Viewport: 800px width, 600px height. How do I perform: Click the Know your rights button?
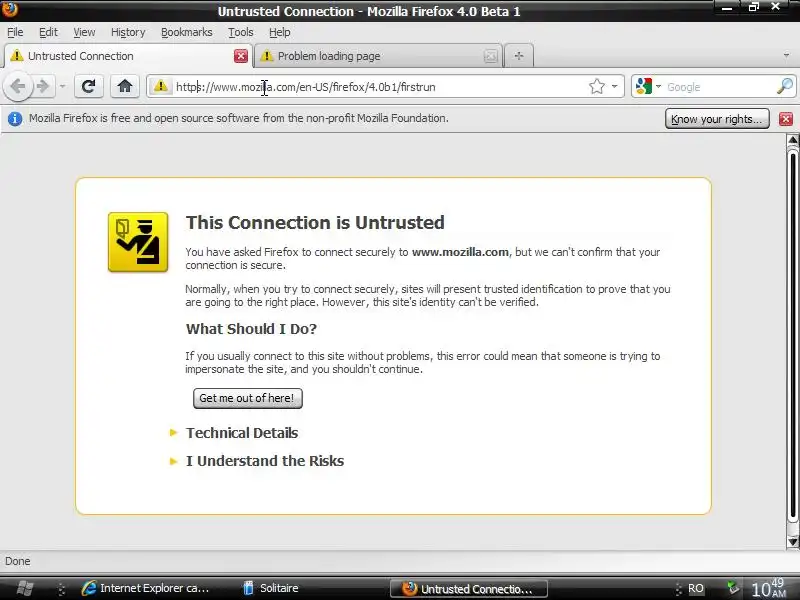(x=717, y=119)
